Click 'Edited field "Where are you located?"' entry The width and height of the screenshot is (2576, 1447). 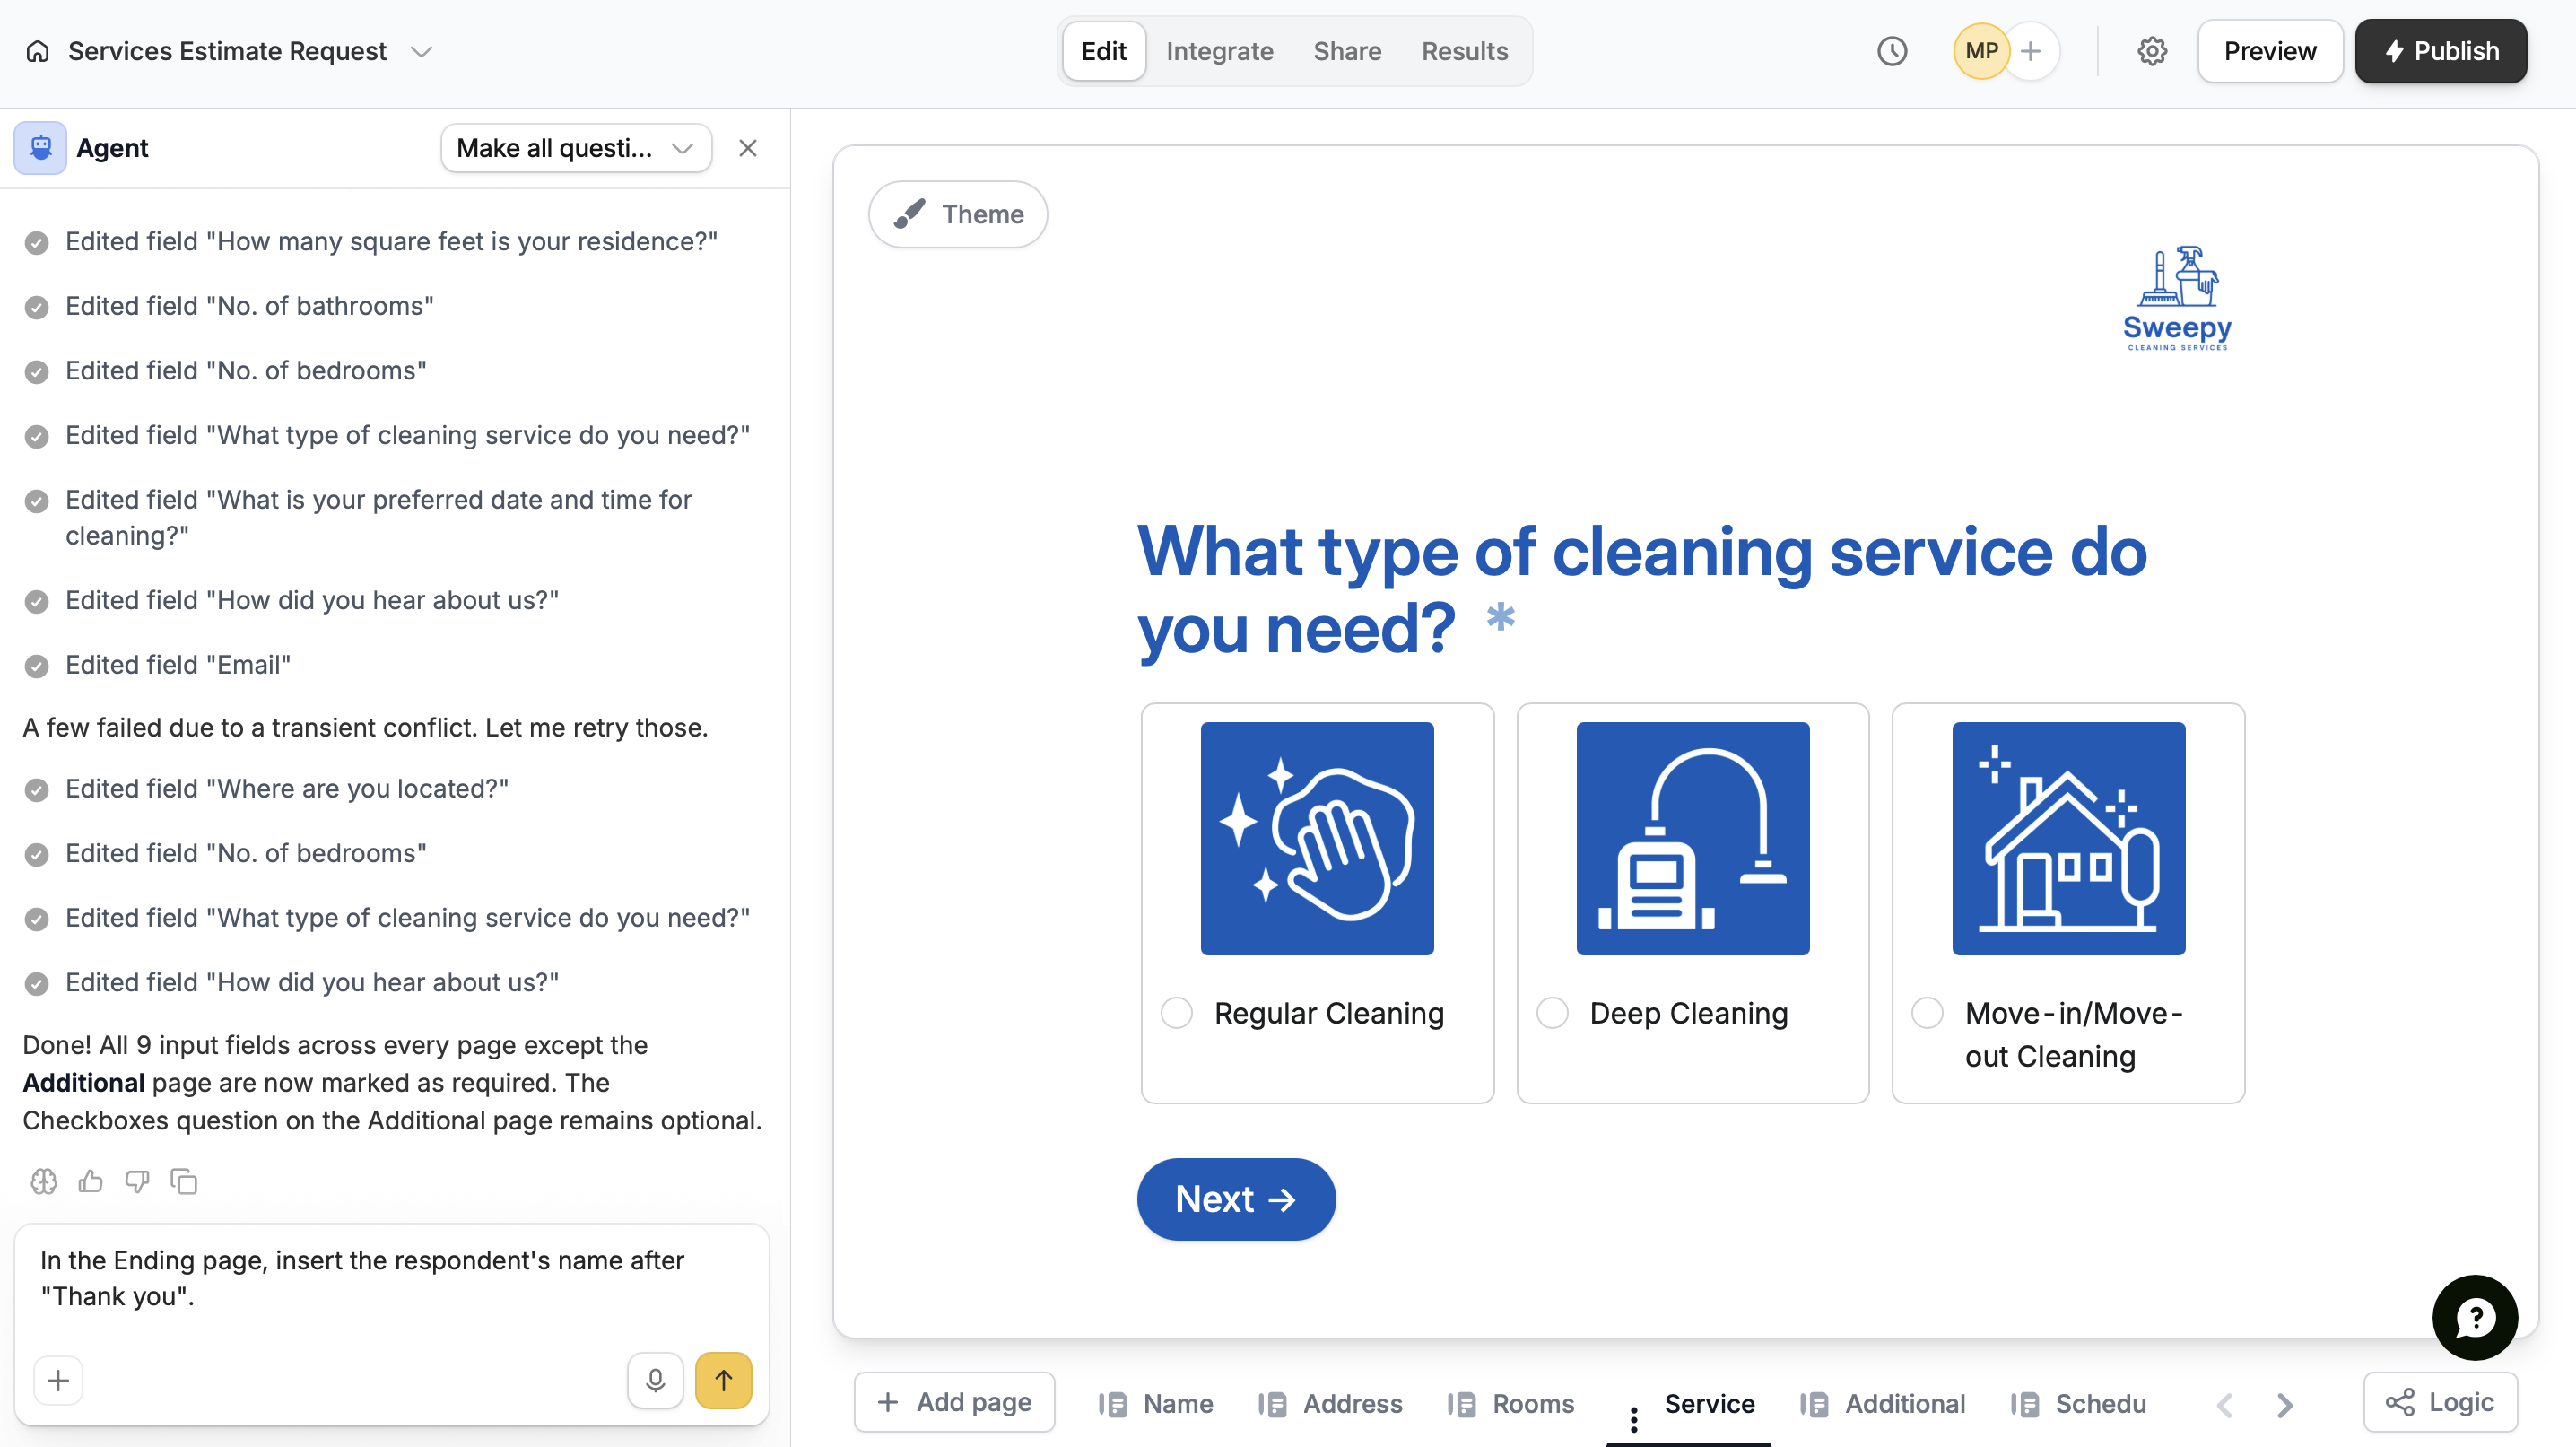pos(287,789)
